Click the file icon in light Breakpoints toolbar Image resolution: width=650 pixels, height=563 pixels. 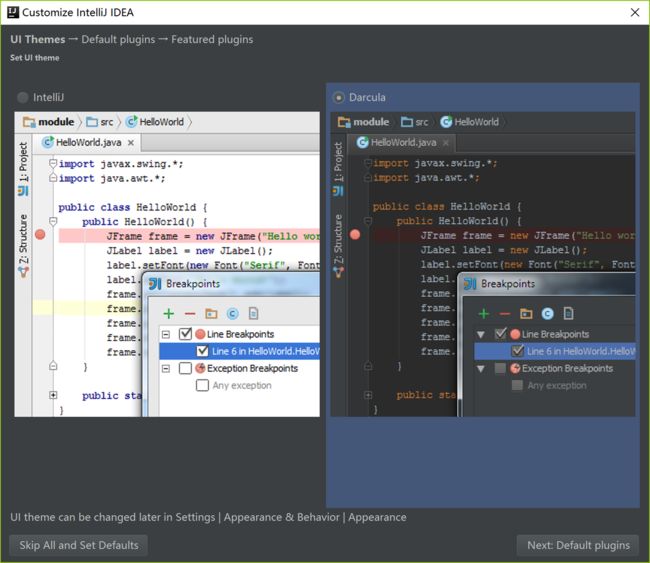coord(253,313)
